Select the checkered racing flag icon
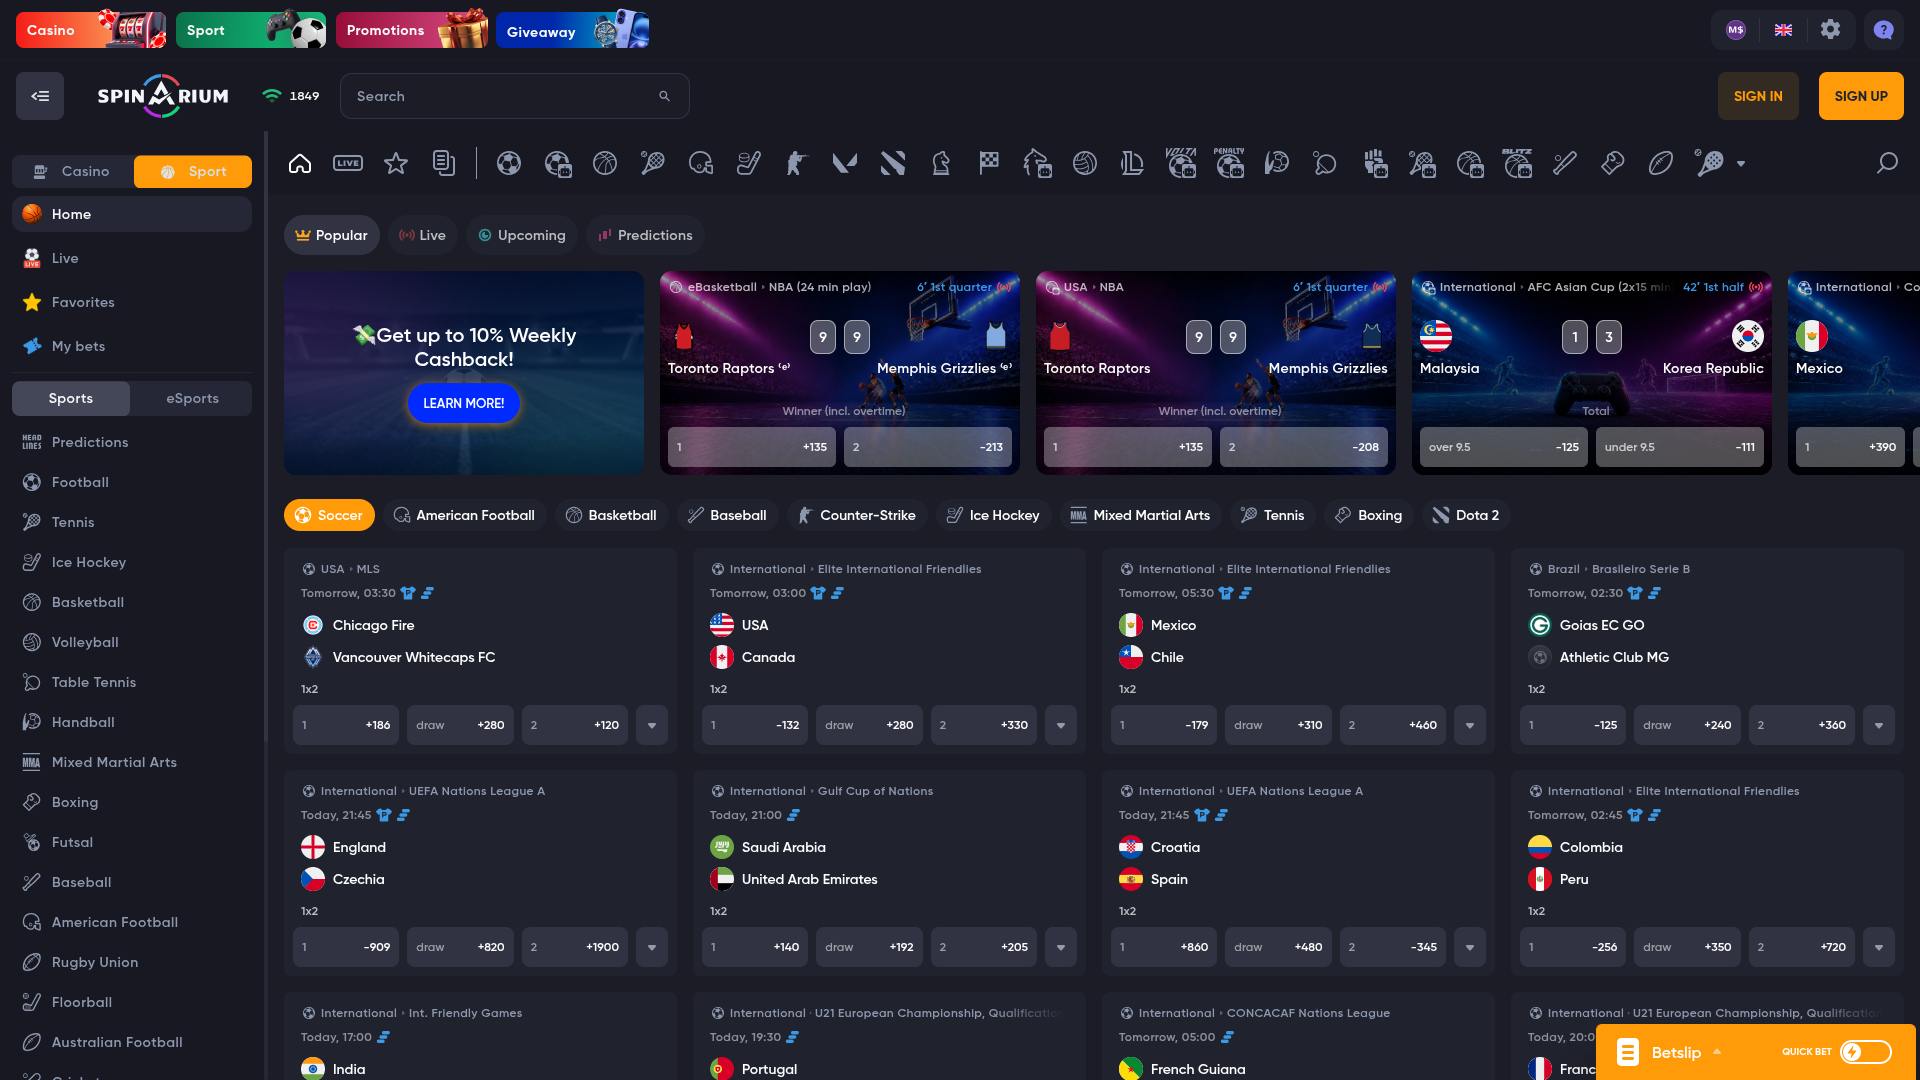 pyautogui.click(x=989, y=163)
